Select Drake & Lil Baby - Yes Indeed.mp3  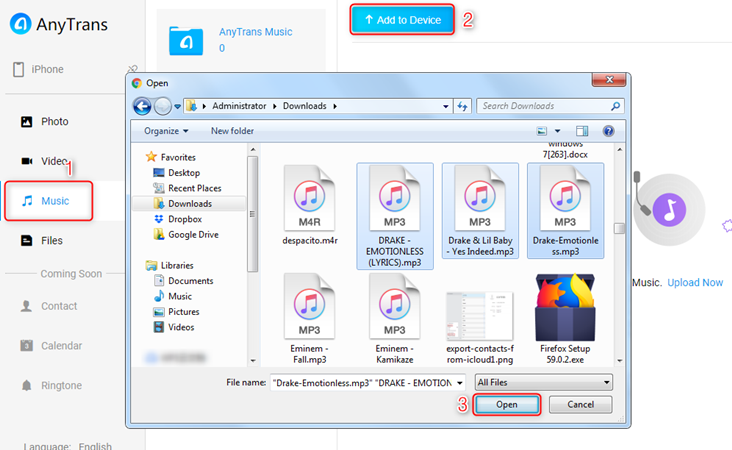click(x=480, y=211)
